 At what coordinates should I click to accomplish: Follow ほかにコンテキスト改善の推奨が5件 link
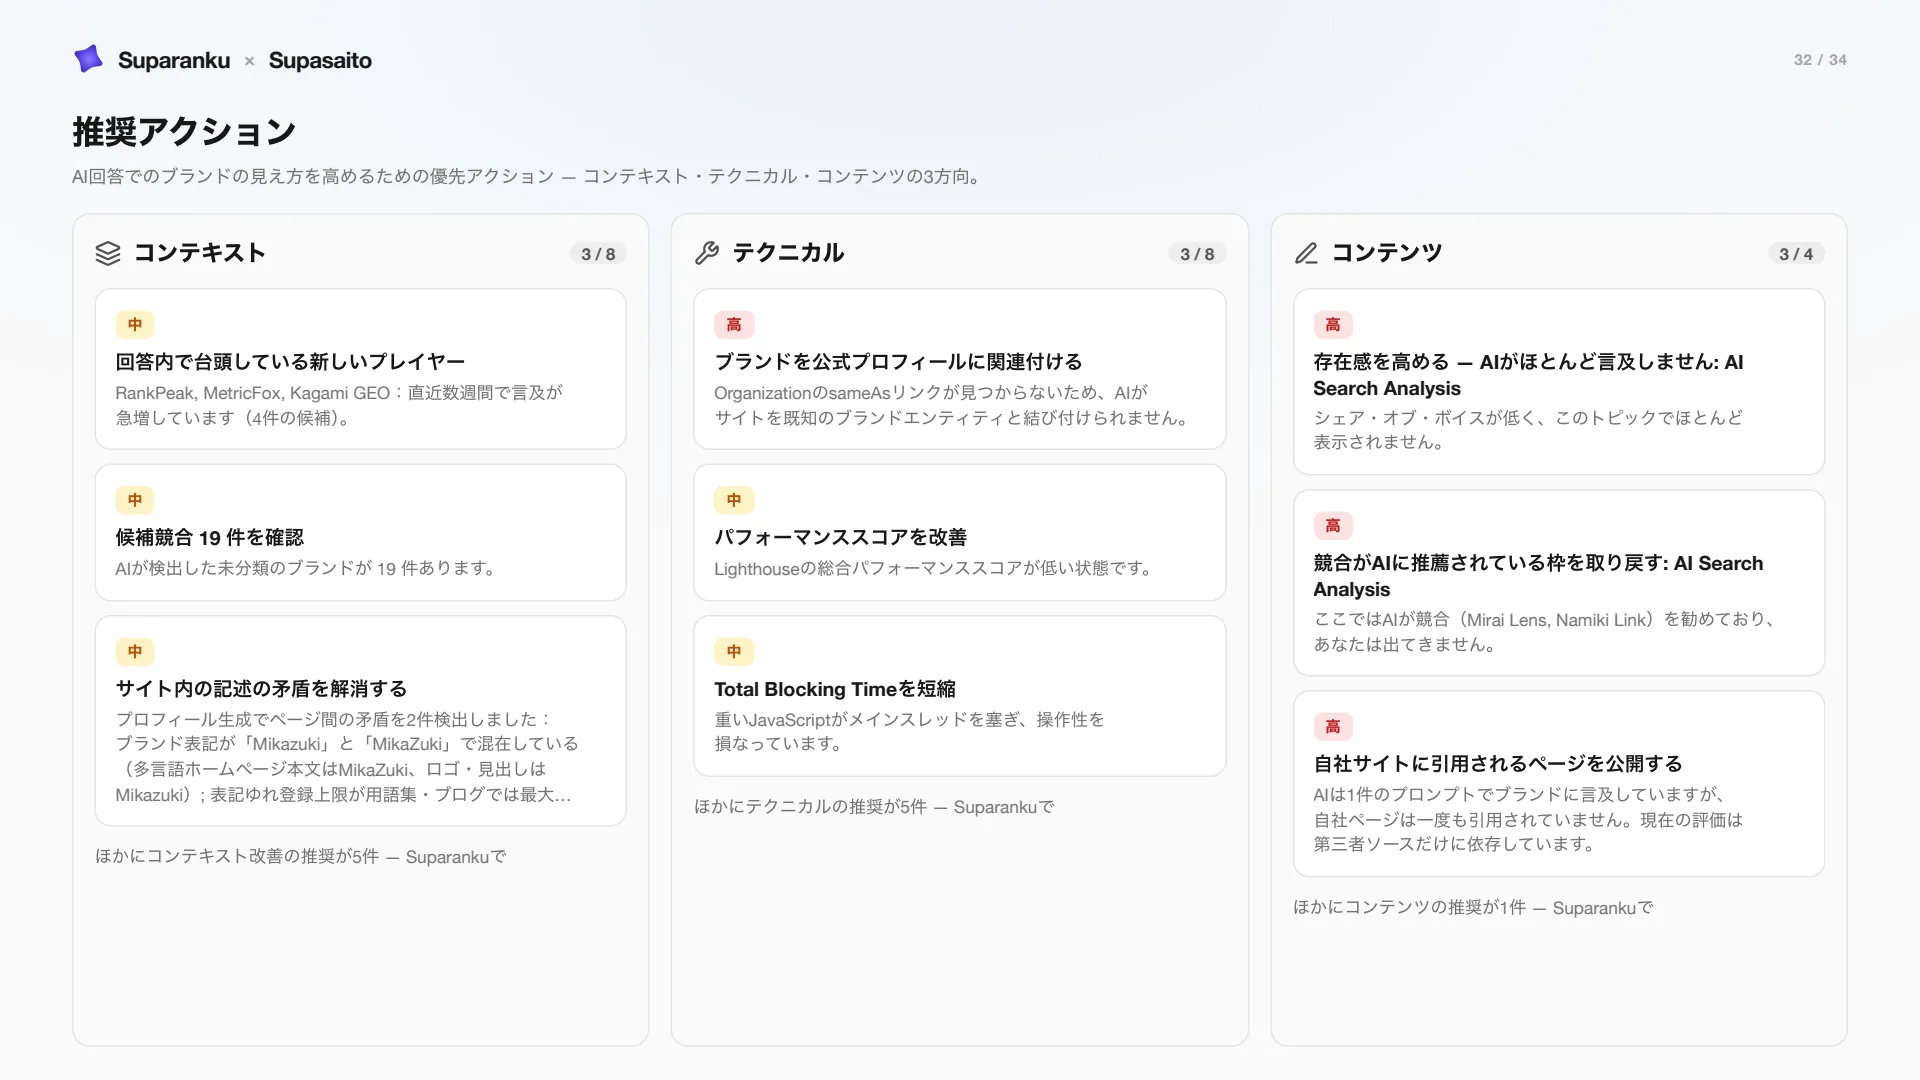click(301, 857)
